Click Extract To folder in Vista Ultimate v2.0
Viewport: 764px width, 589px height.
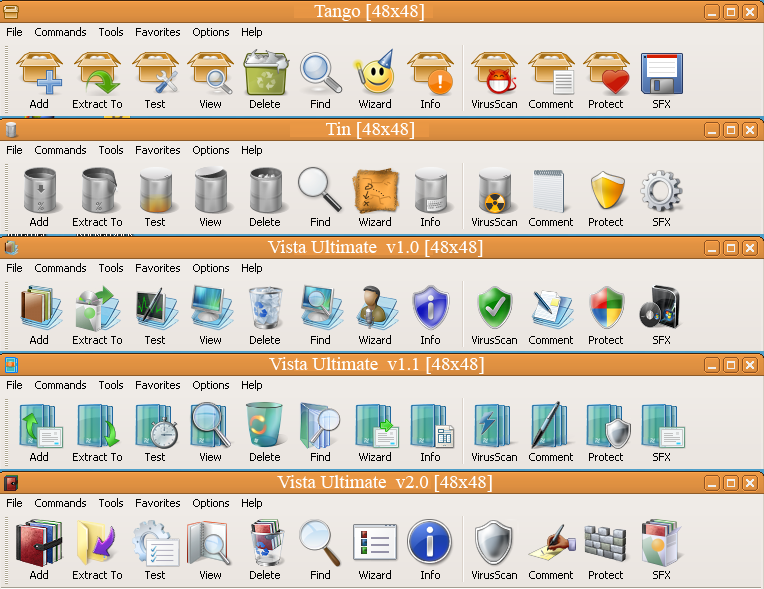96,543
